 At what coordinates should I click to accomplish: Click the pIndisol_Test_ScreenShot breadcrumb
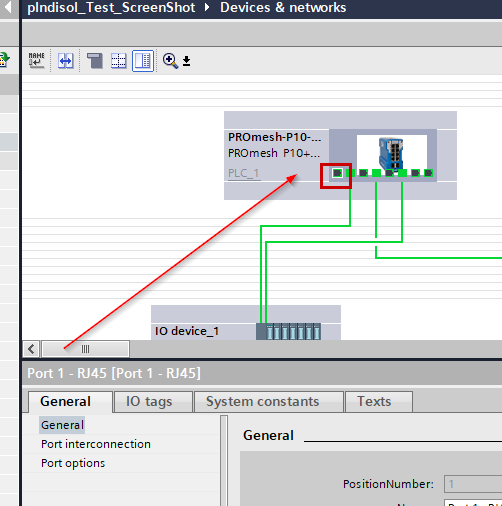click(111, 7)
